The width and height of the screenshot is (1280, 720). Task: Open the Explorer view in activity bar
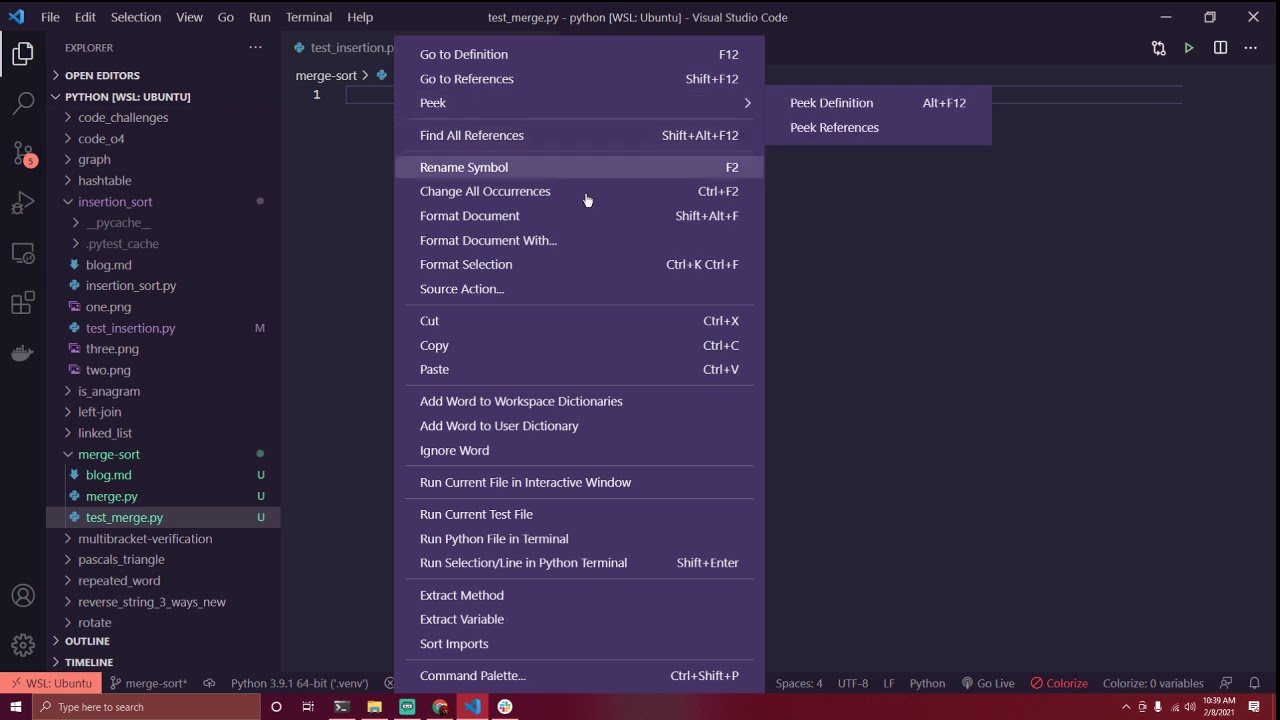click(23, 54)
